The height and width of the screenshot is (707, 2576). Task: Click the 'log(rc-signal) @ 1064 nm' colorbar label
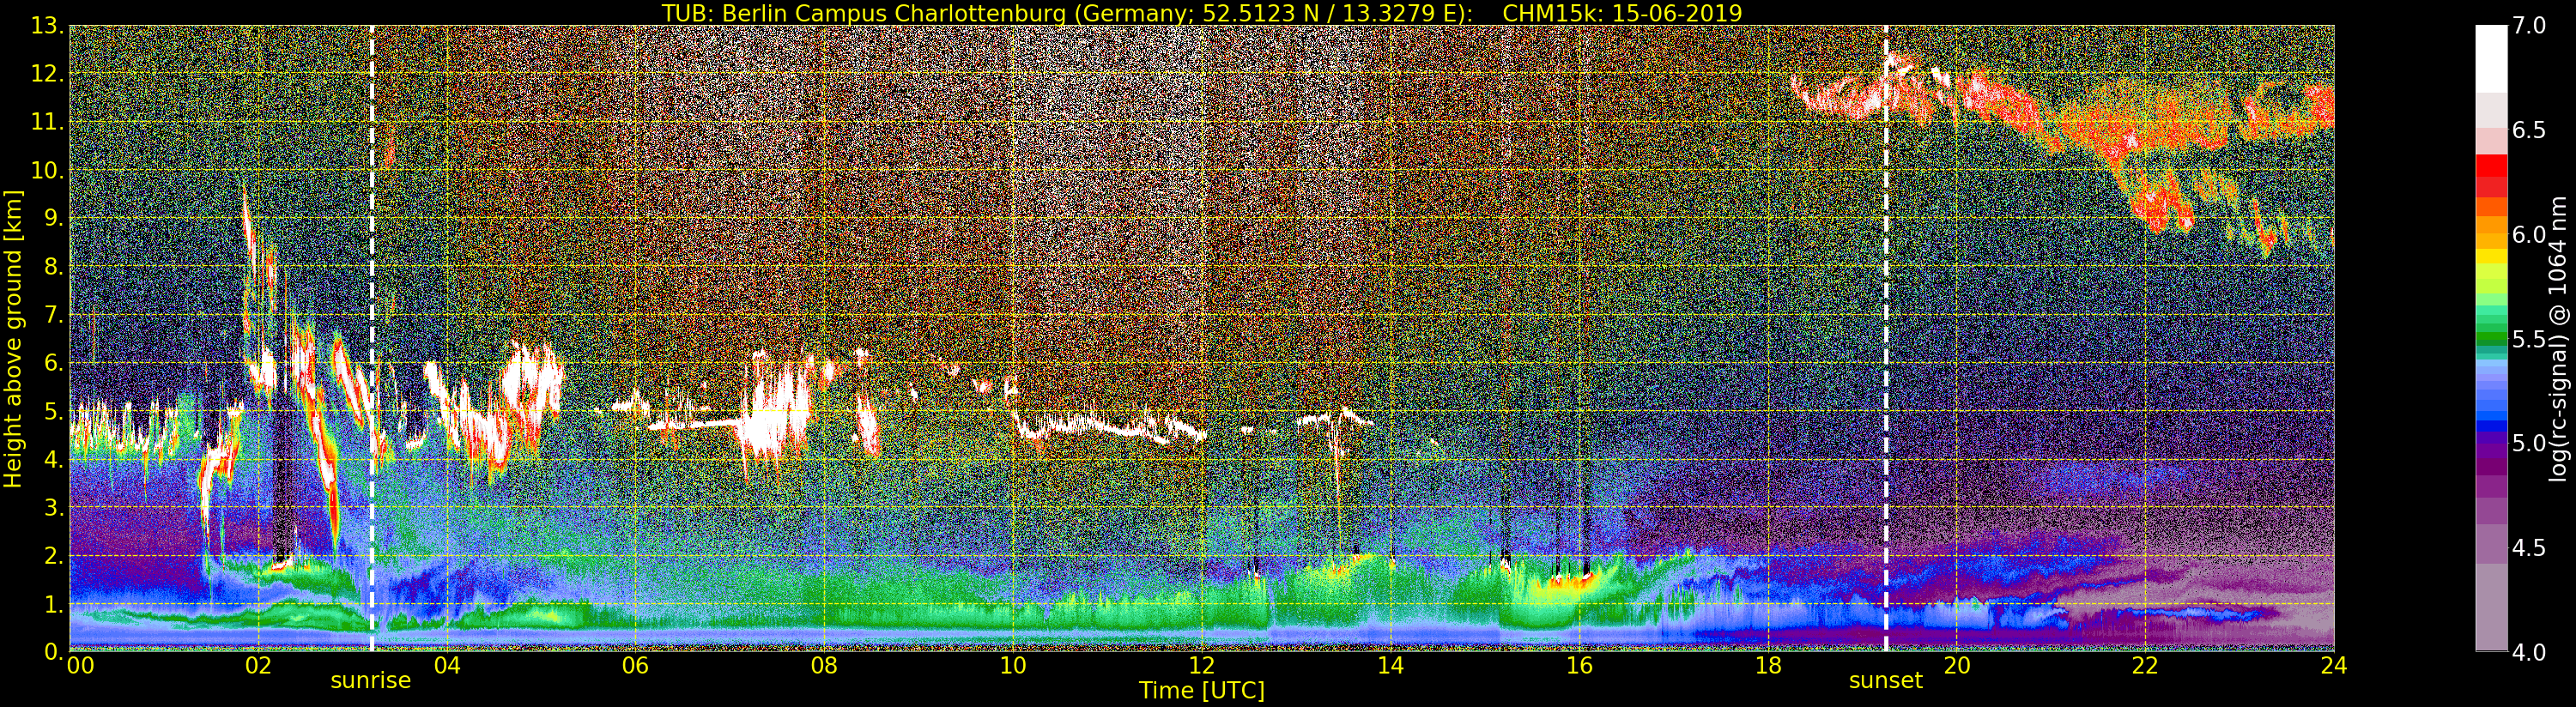2559,338
